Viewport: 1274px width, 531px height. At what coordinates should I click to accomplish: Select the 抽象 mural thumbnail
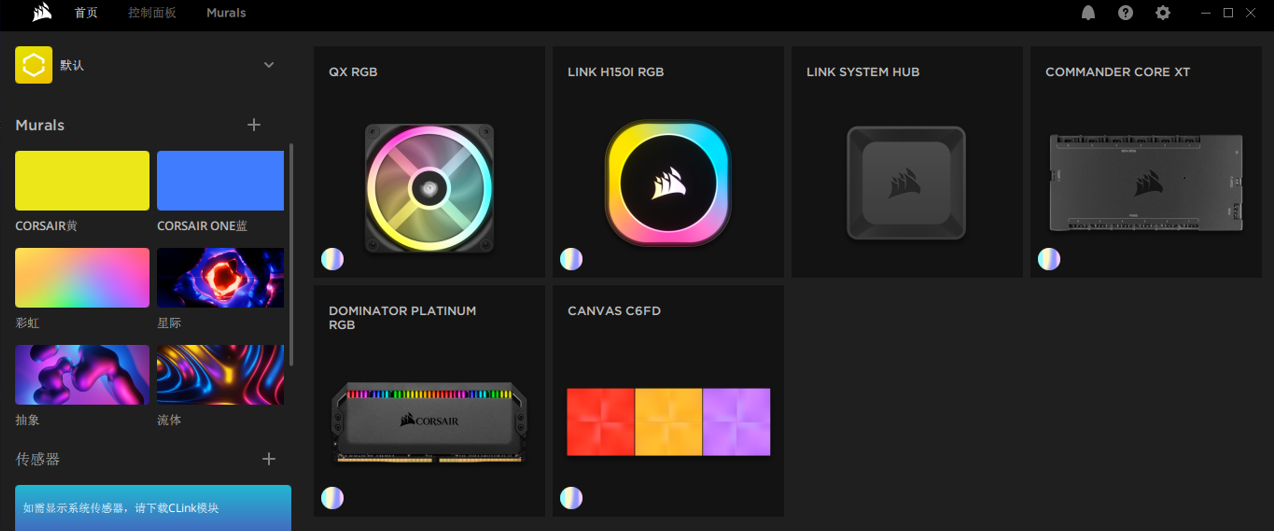point(82,375)
